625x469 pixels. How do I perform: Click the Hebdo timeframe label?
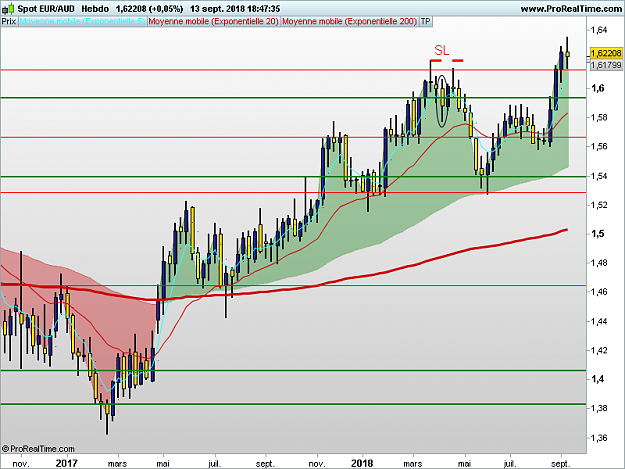coord(95,8)
